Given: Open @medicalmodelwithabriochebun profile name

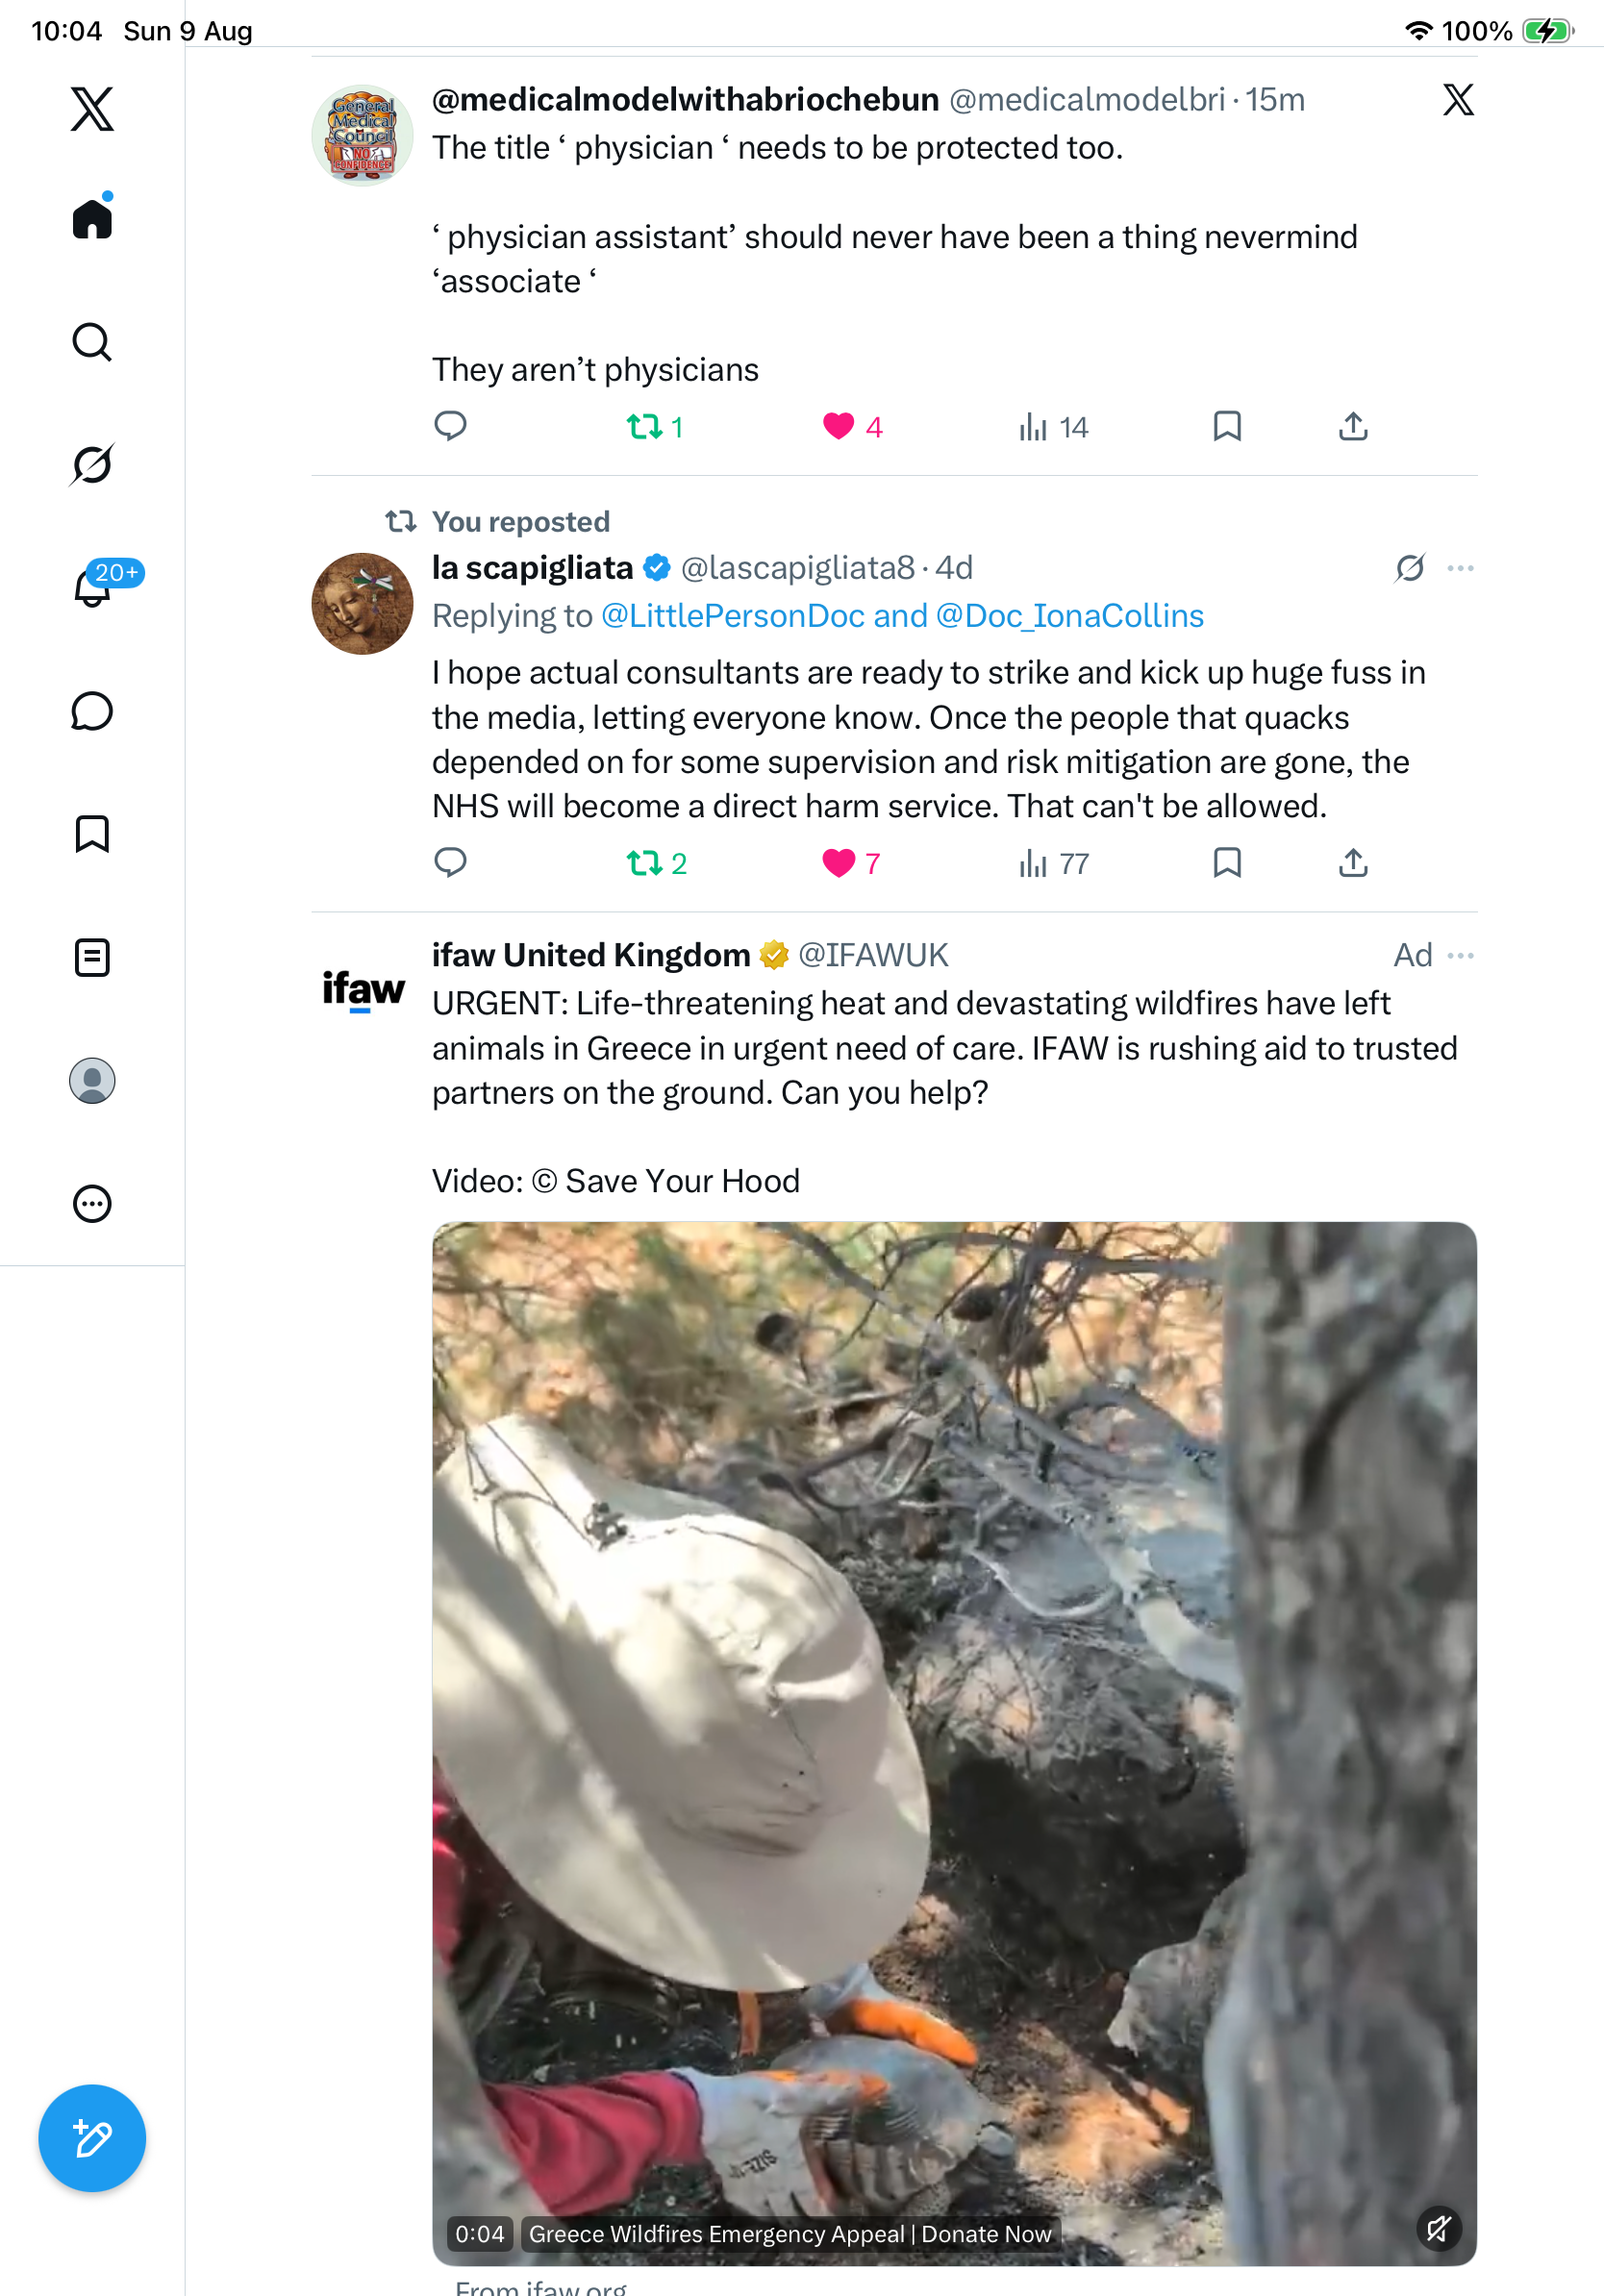Looking at the screenshot, I should pyautogui.click(x=685, y=100).
